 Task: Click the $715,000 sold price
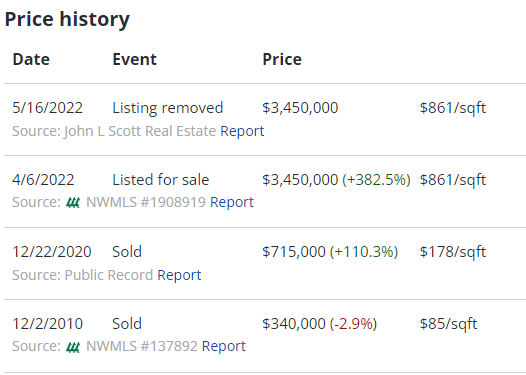pos(294,252)
